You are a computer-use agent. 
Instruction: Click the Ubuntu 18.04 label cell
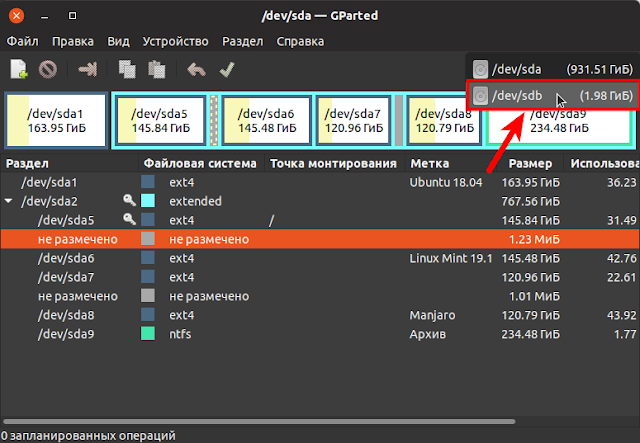pyautogui.click(x=446, y=182)
